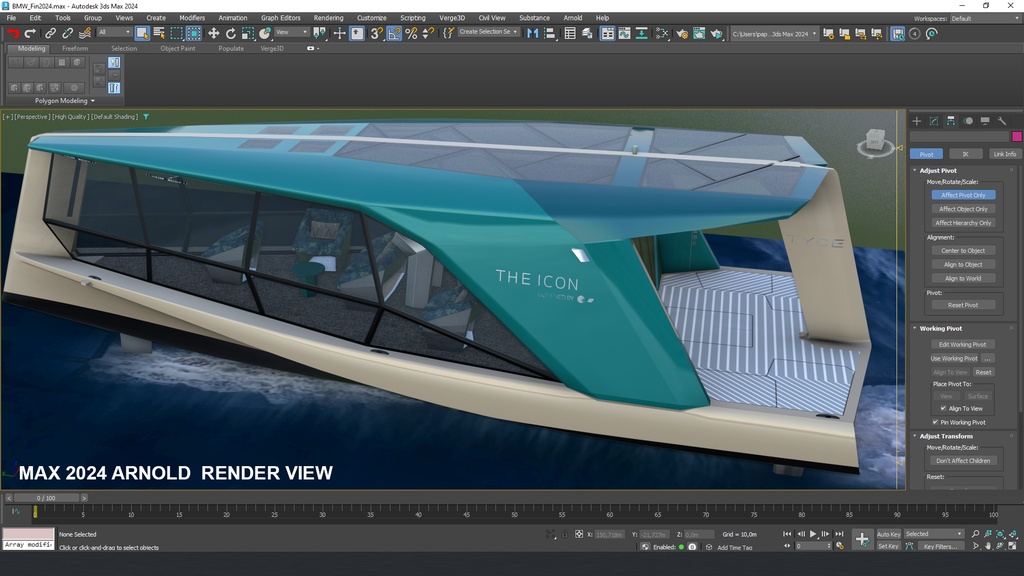Open the Selected selection-set dropdown
This screenshot has width=1024, height=576.
click(x=934, y=533)
